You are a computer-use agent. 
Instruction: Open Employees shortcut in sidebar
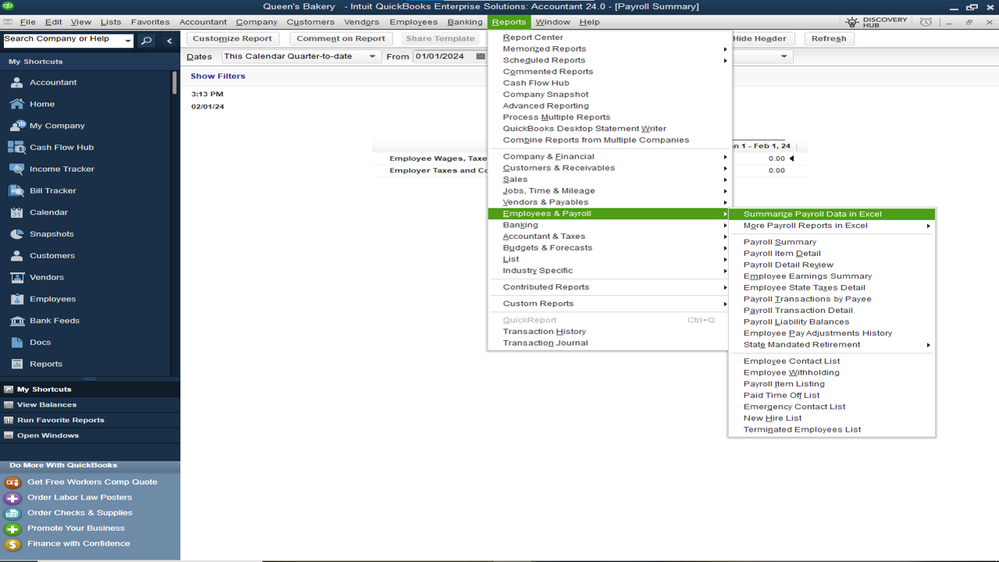point(52,299)
